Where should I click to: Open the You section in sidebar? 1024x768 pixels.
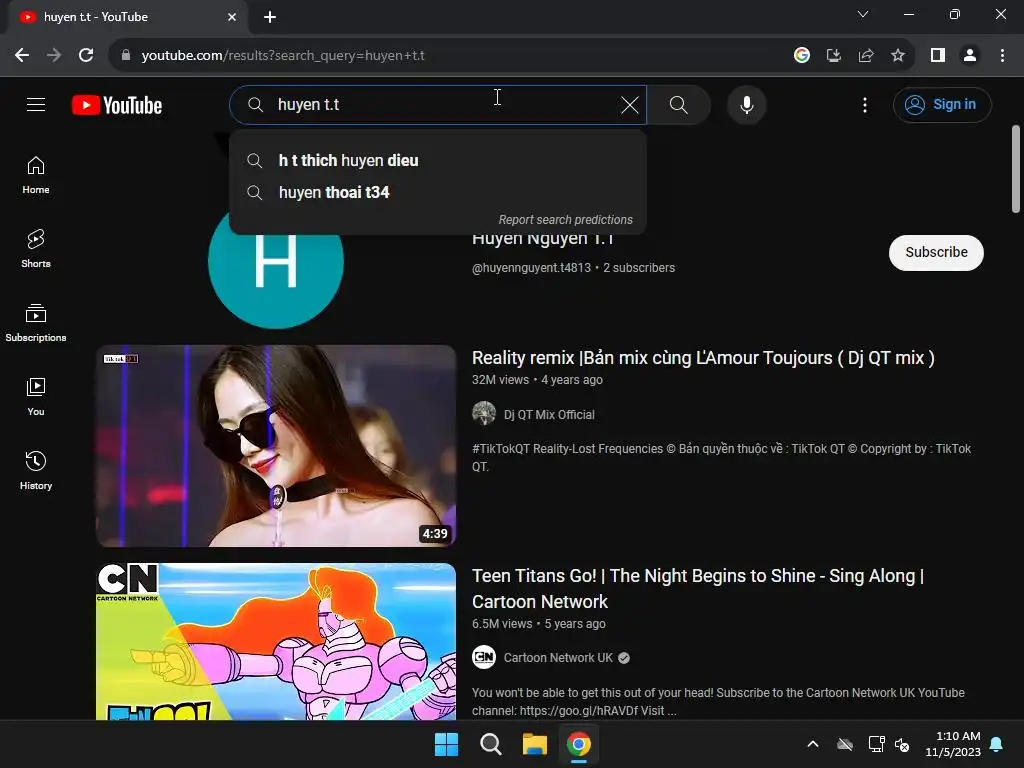point(36,396)
